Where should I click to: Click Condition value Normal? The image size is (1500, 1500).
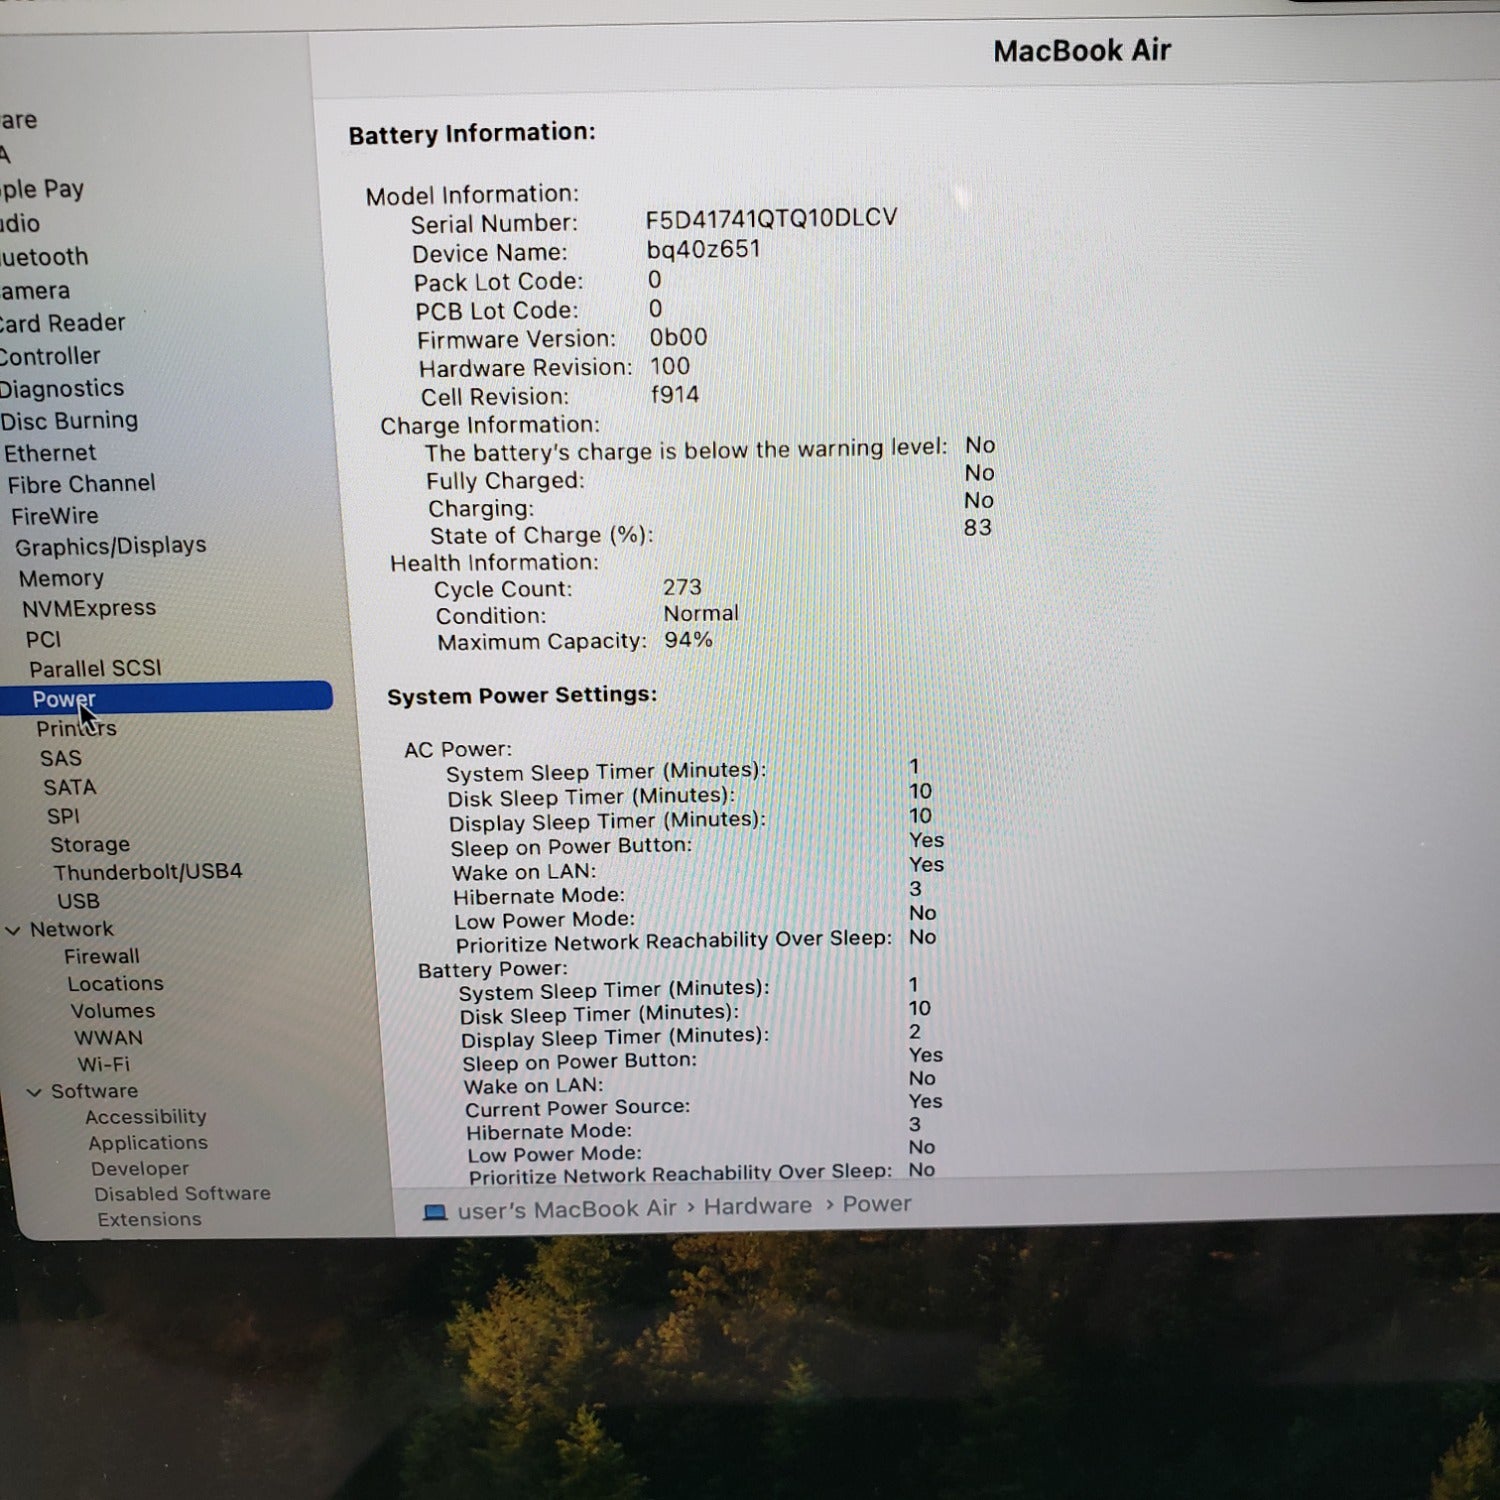tap(701, 613)
